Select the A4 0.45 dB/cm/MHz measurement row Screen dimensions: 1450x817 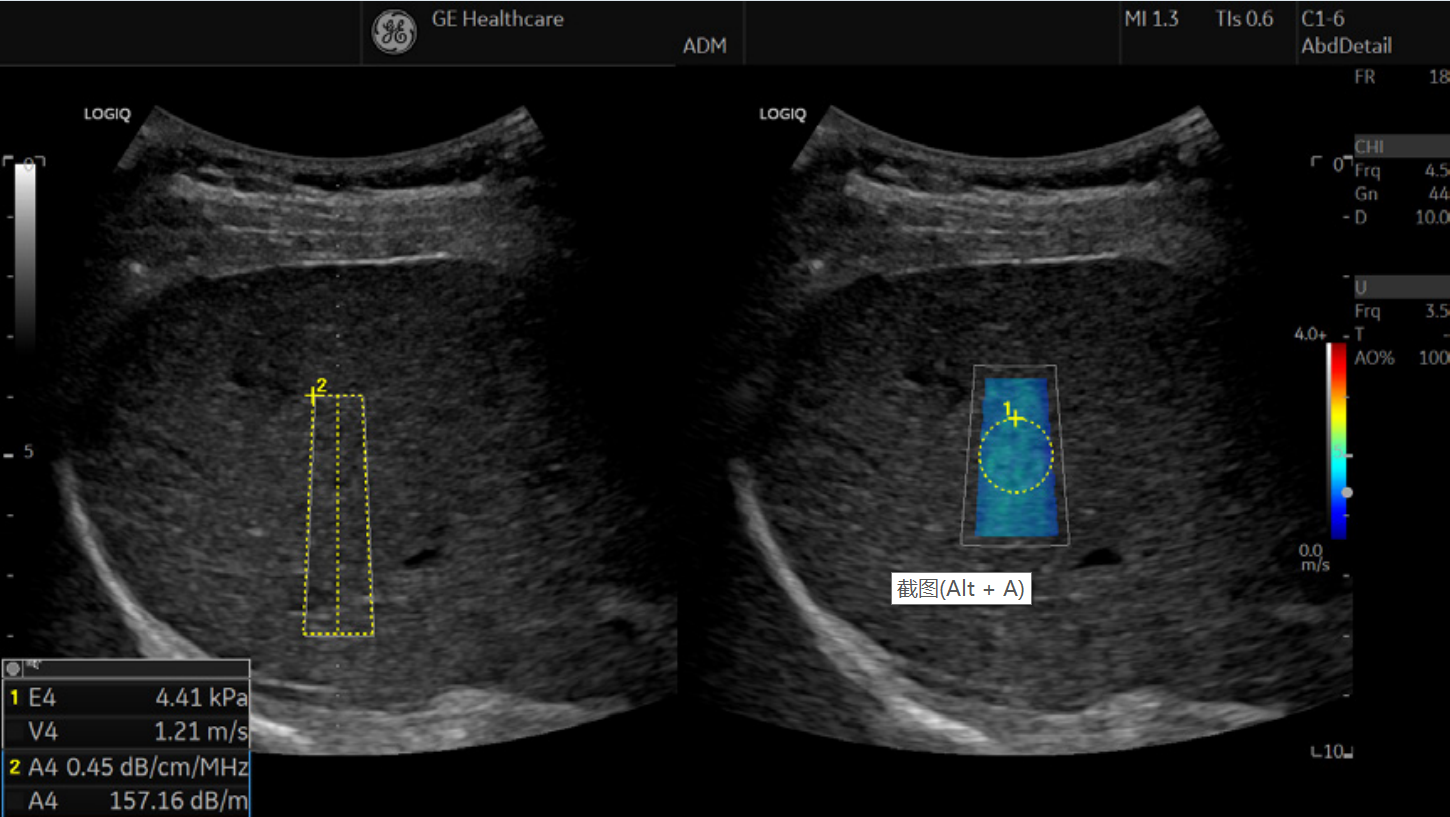click(x=126, y=767)
